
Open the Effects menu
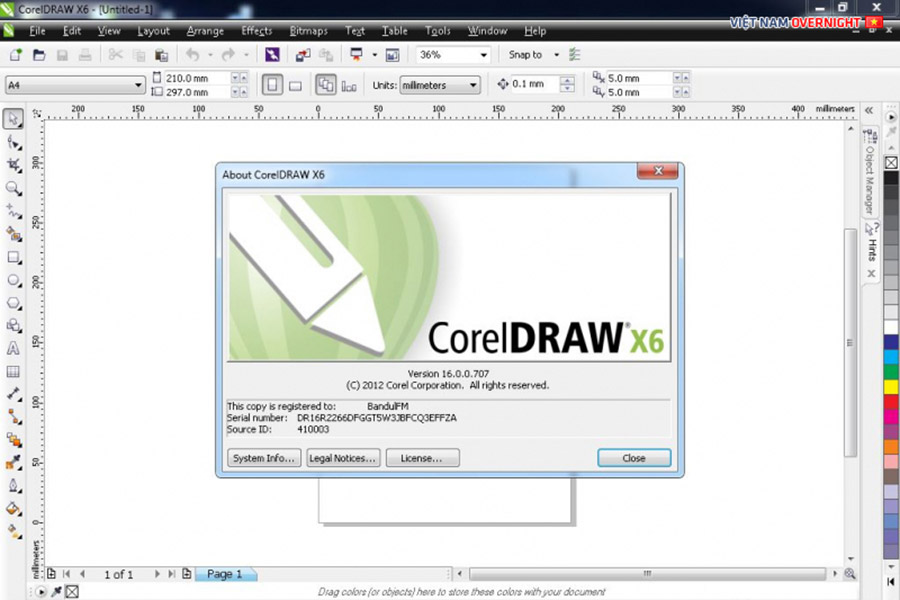coord(257,31)
